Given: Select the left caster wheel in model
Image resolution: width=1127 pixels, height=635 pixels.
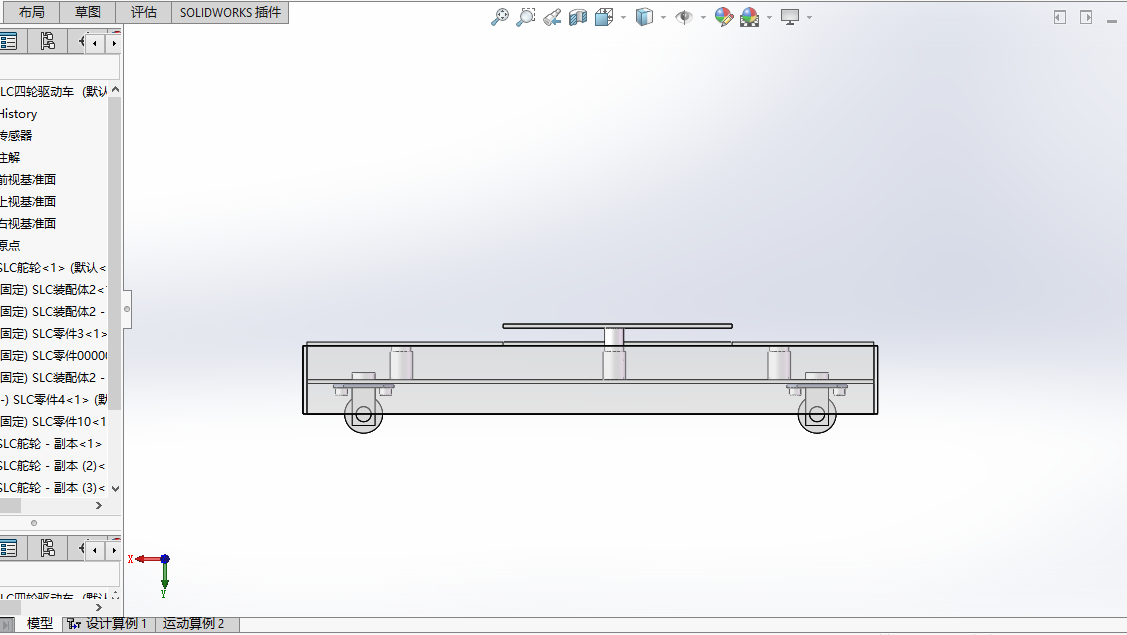Looking at the screenshot, I should pyautogui.click(x=363, y=414).
